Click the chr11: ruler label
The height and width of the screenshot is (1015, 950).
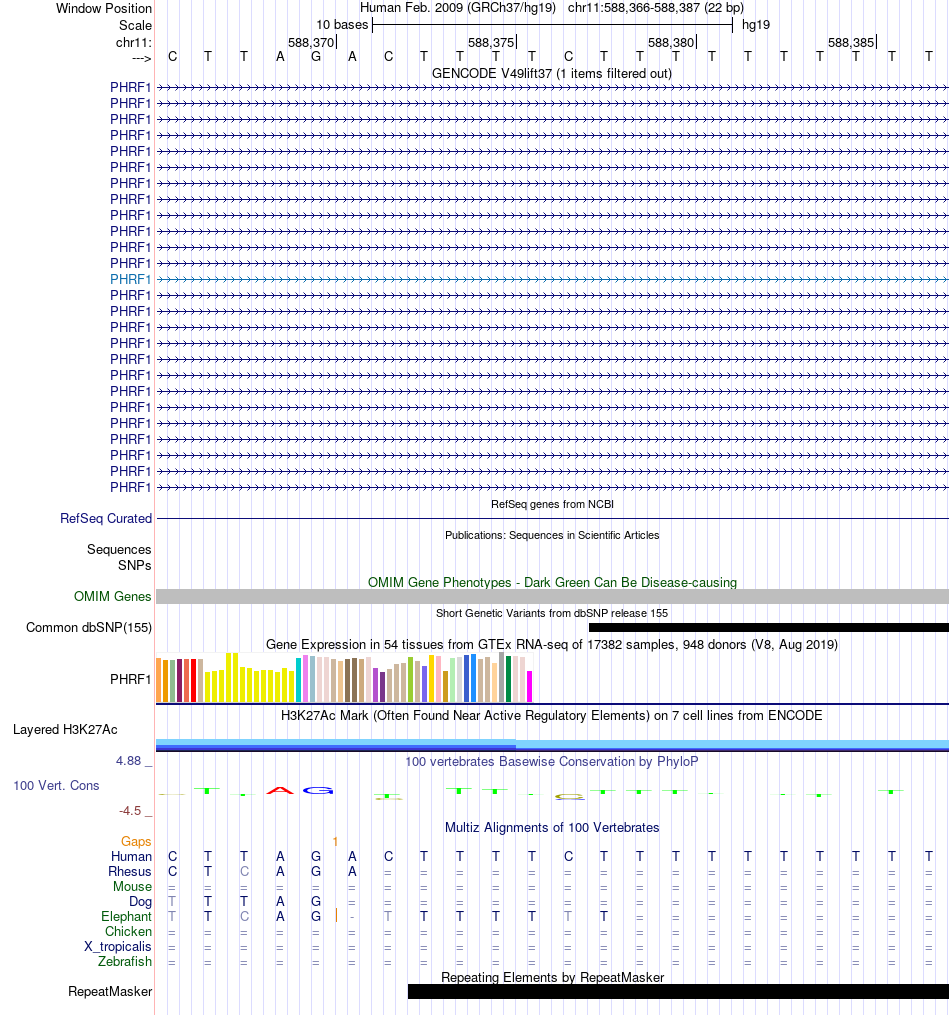[x=133, y=43]
